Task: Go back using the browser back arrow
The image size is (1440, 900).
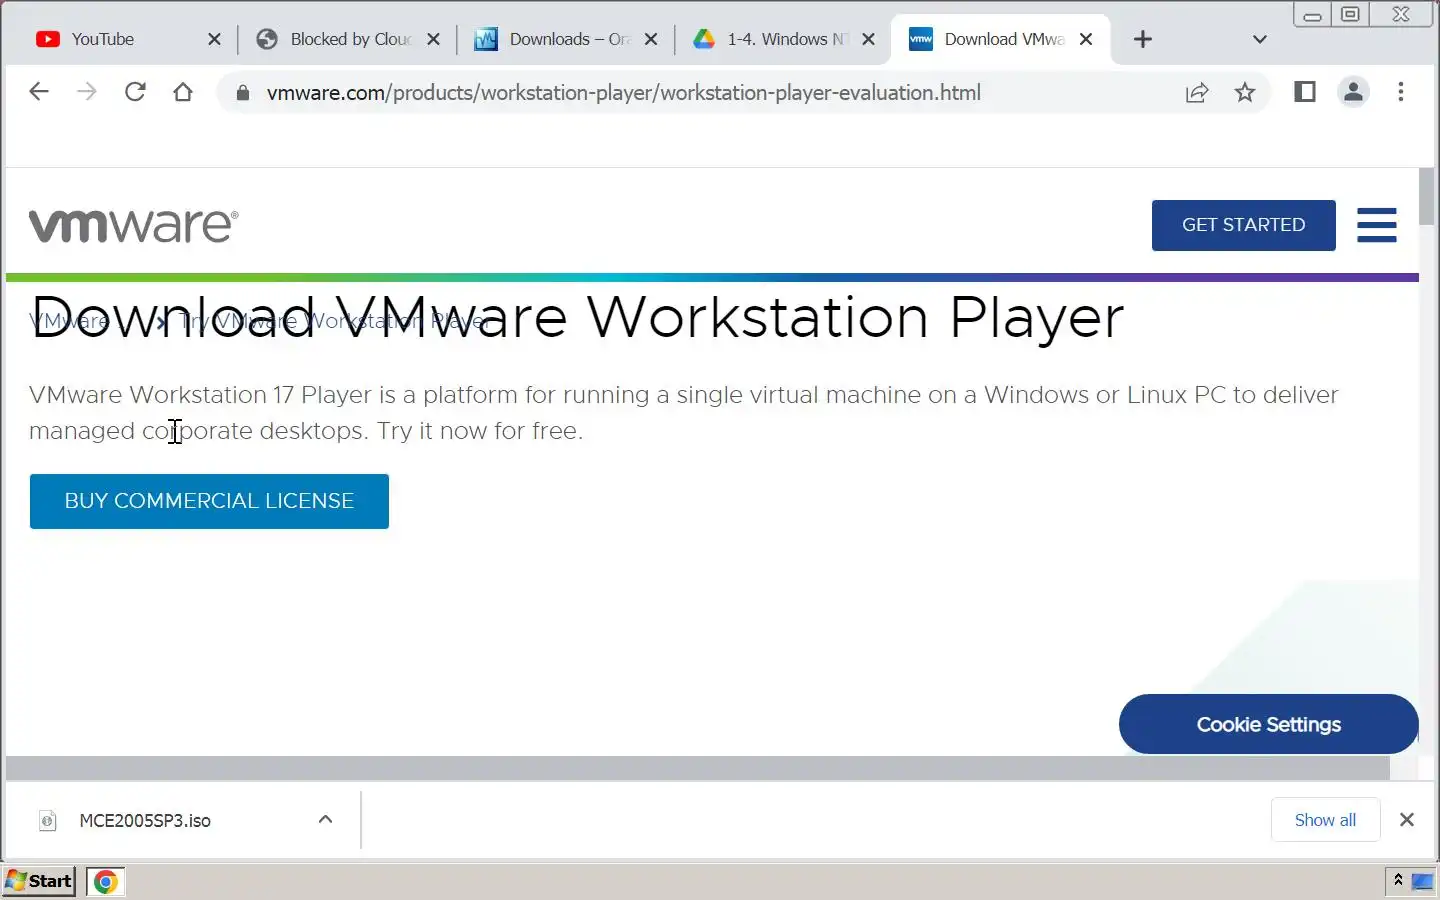Action: pyautogui.click(x=39, y=92)
